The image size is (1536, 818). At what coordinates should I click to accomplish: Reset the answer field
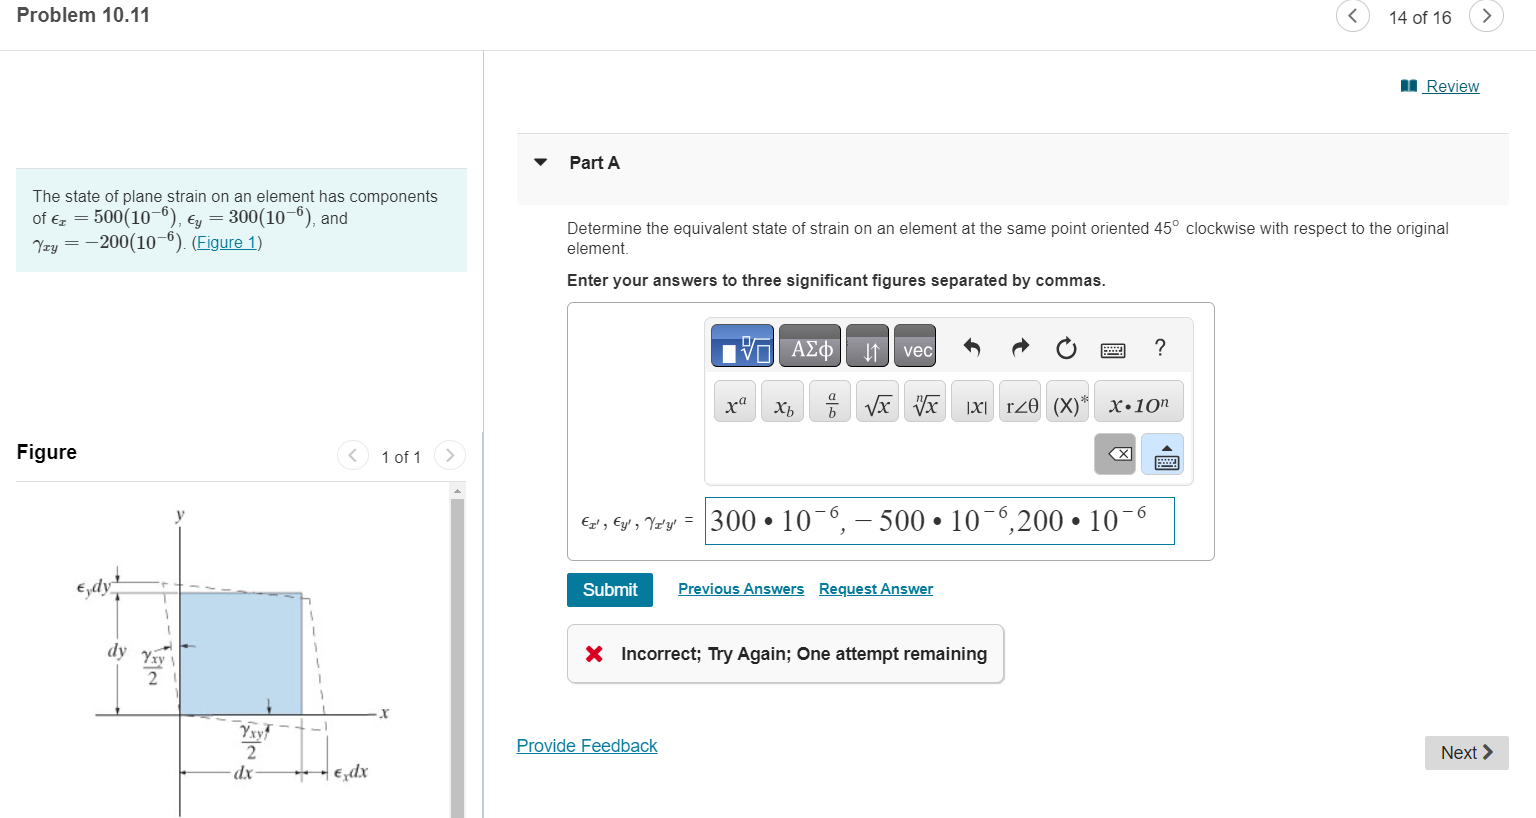(x=1066, y=347)
